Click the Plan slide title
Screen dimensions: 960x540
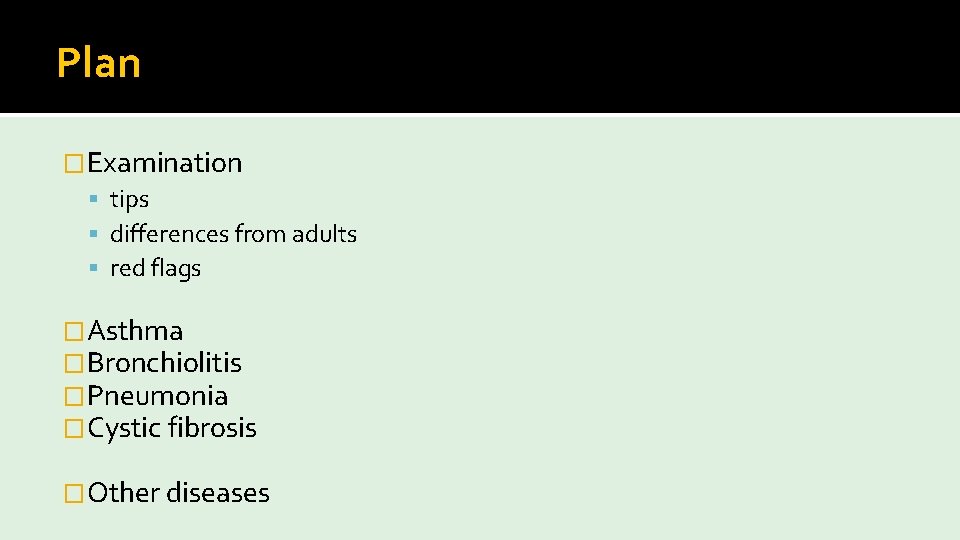pos(99,63)
